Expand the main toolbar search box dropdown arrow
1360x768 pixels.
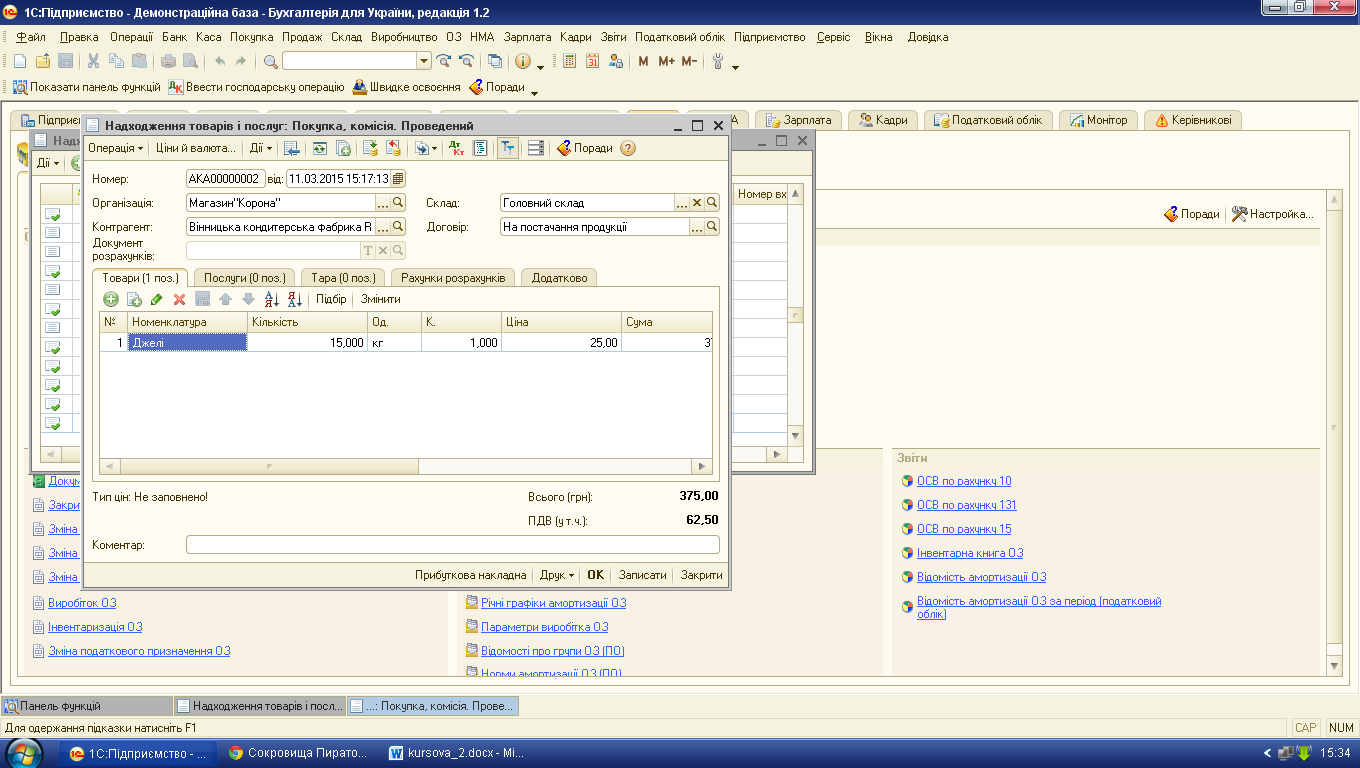pos(424,61)
